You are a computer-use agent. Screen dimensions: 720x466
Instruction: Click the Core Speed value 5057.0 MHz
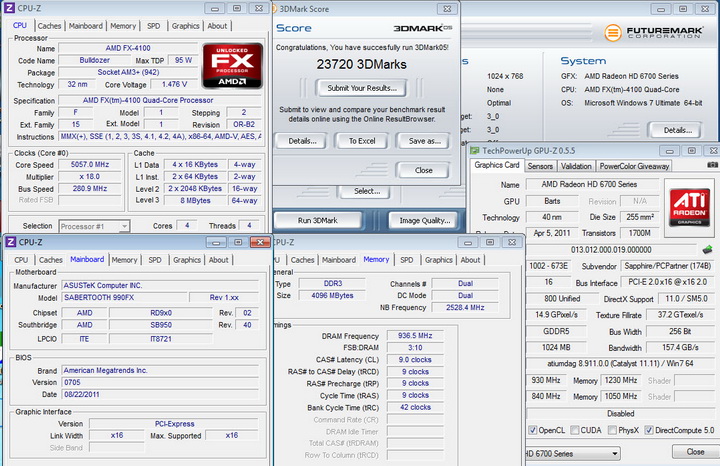pos(90,164)
